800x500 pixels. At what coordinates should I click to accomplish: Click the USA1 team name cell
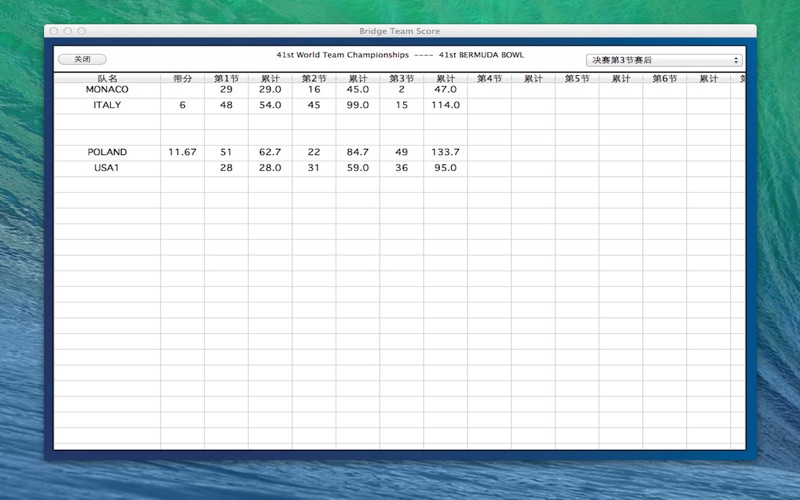pos(107,168)
